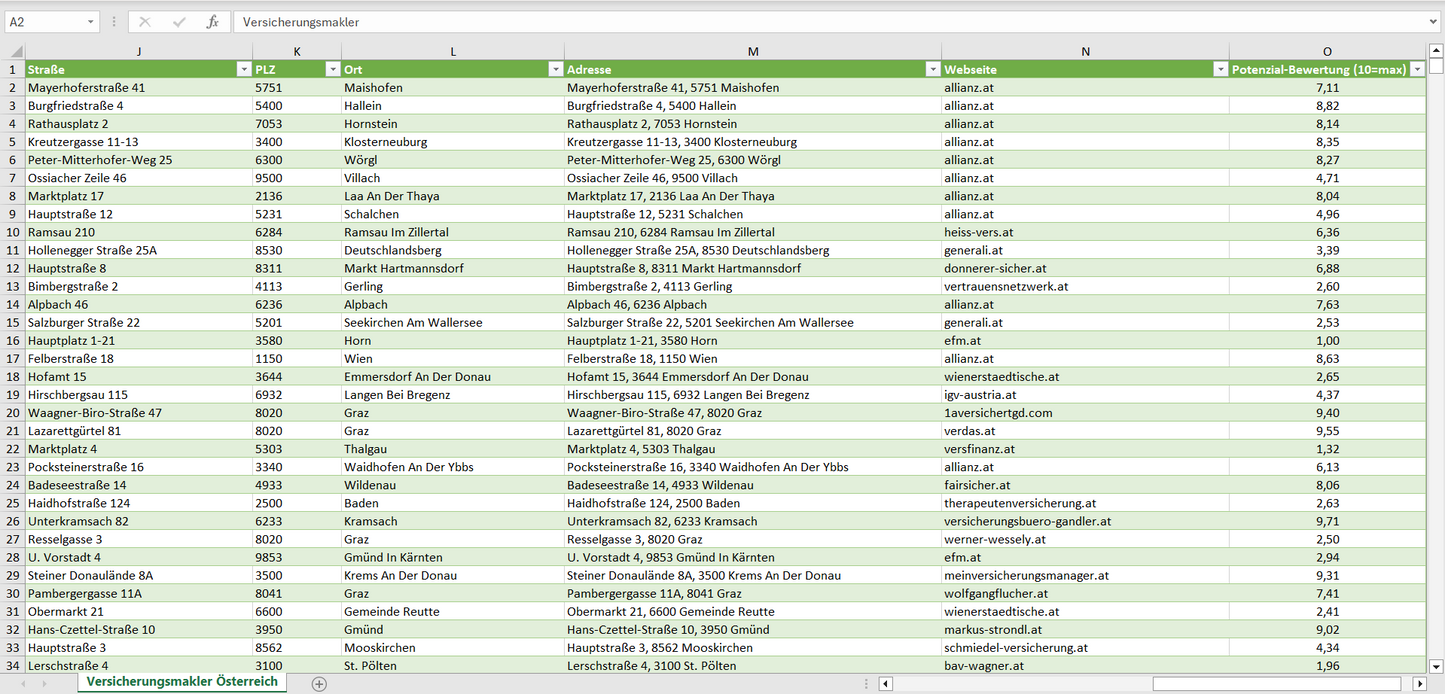Open the Straße column filter dropdown
The width and height of the screenshot is (1445, 694).
pos(243,70)
